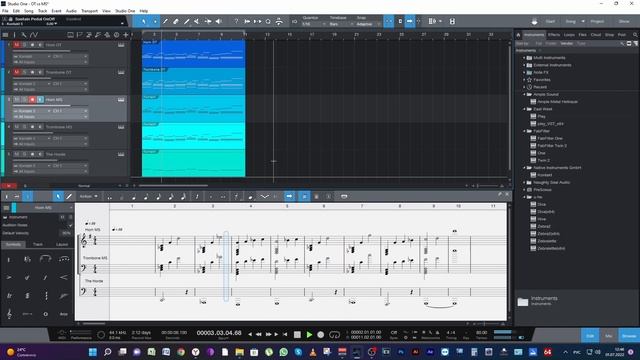Collapse the FabFilter folder
This screenshot has height=360, width=640.
click(x=524, y=131)
